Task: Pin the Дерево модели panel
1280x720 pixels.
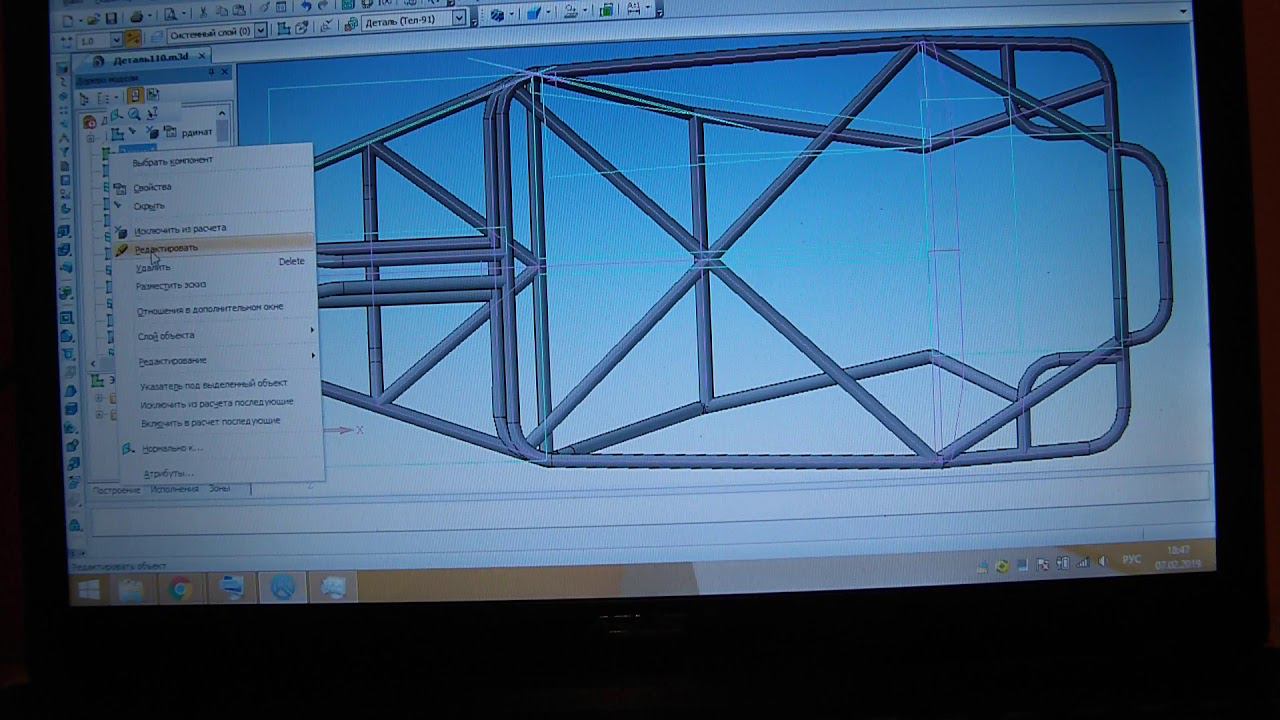Action: pyautogui.click(x=211, y=72)
